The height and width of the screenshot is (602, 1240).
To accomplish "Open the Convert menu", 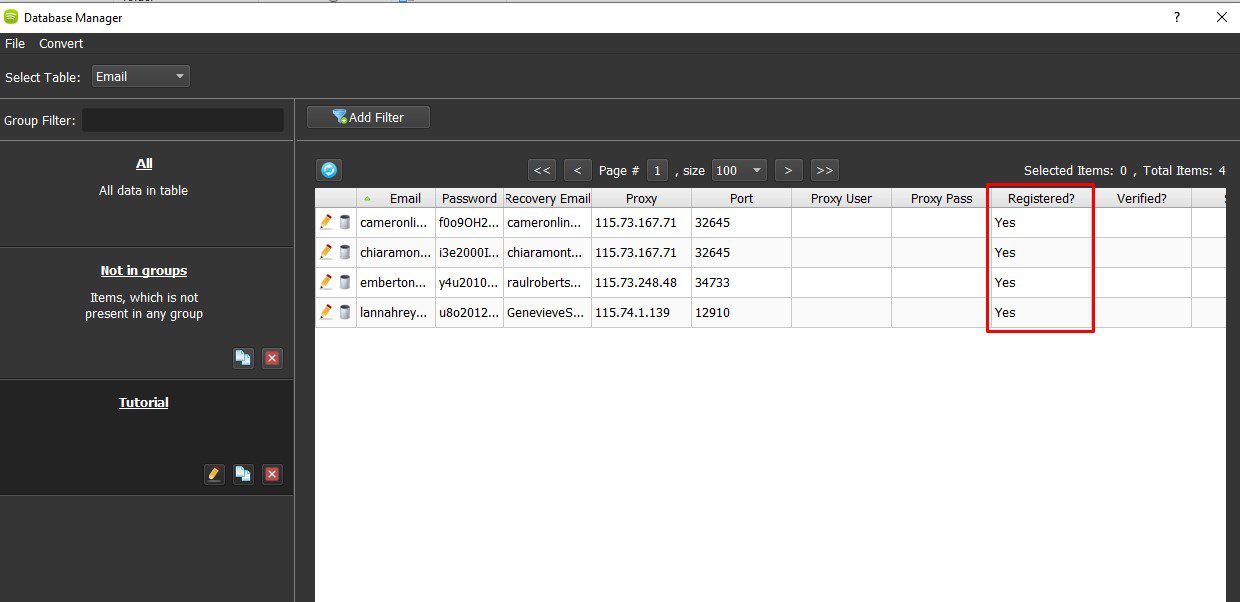I will 61,44.
